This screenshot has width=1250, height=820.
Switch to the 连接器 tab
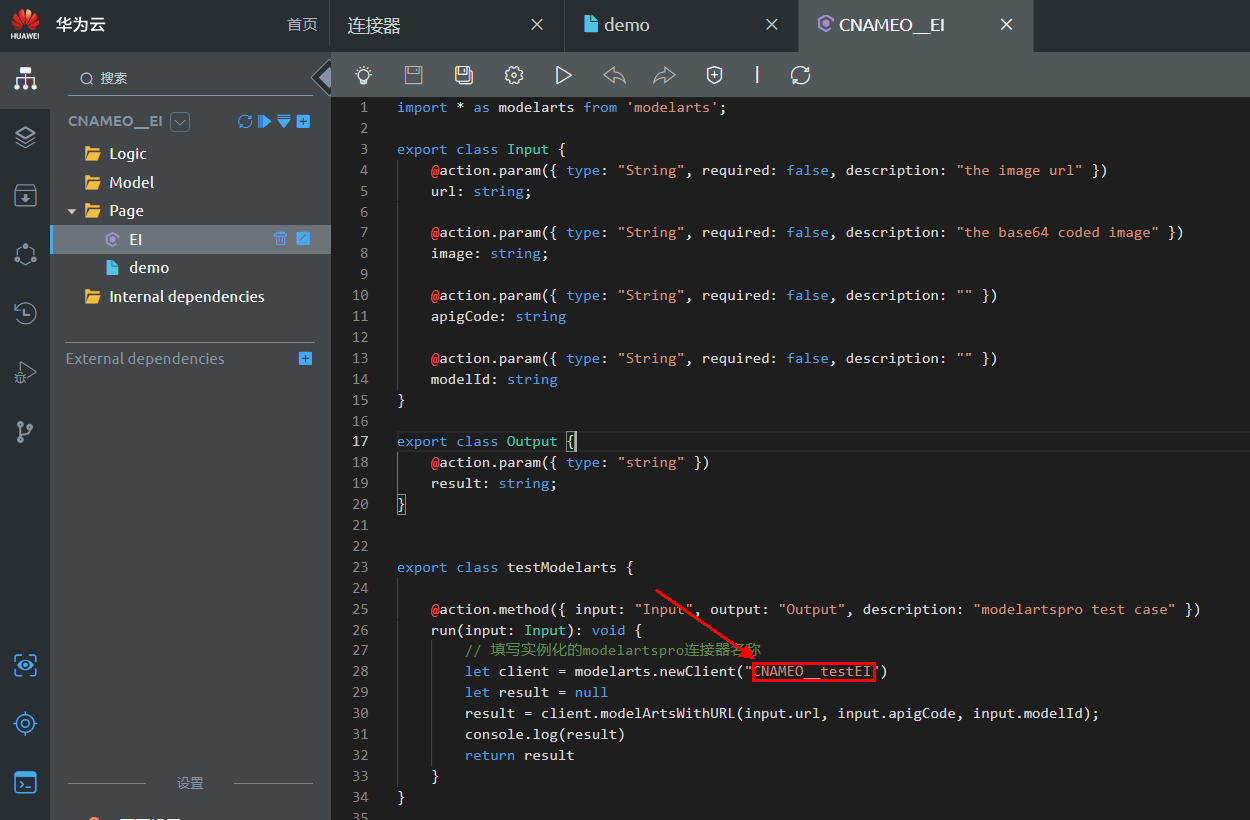pyautogui.click(x=374, y=25)
